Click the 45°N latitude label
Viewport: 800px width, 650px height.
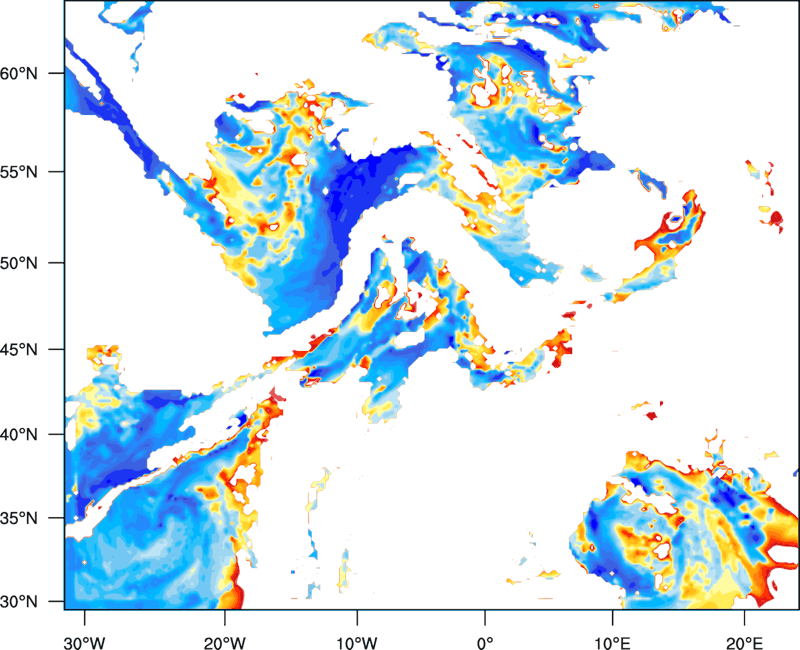click(19, 349)
